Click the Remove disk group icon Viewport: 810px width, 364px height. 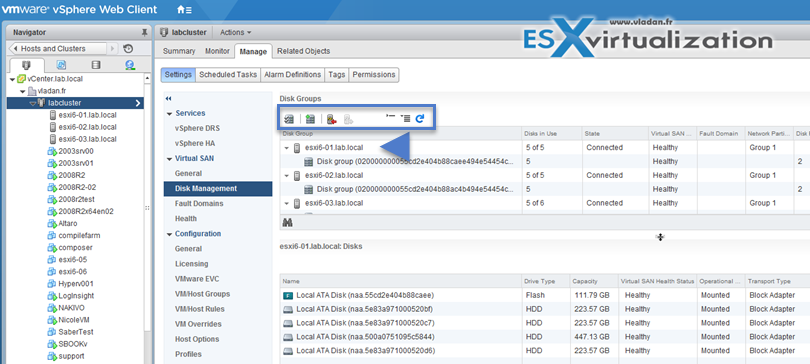click(332, 119)
